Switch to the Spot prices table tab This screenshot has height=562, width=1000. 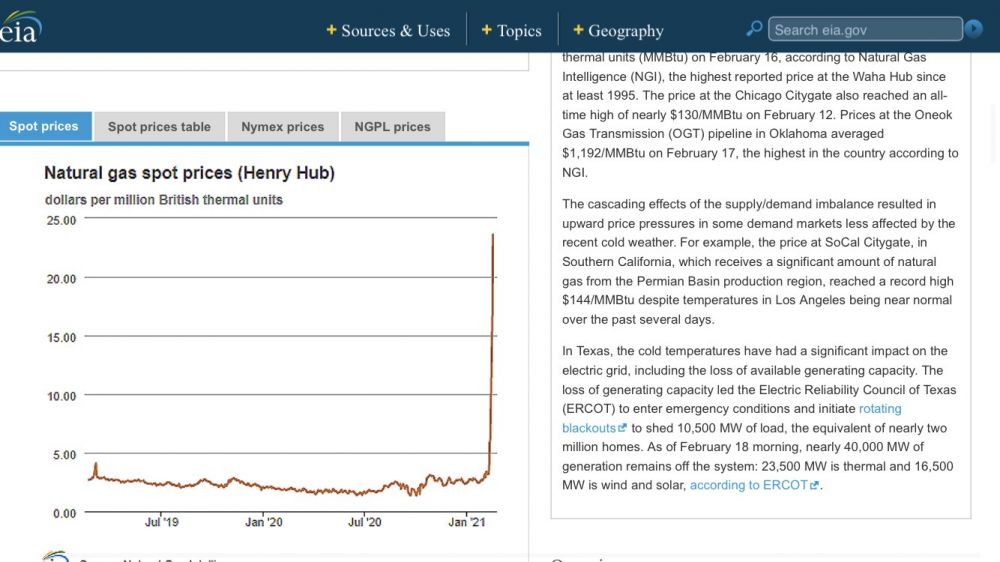pos(159,127)
